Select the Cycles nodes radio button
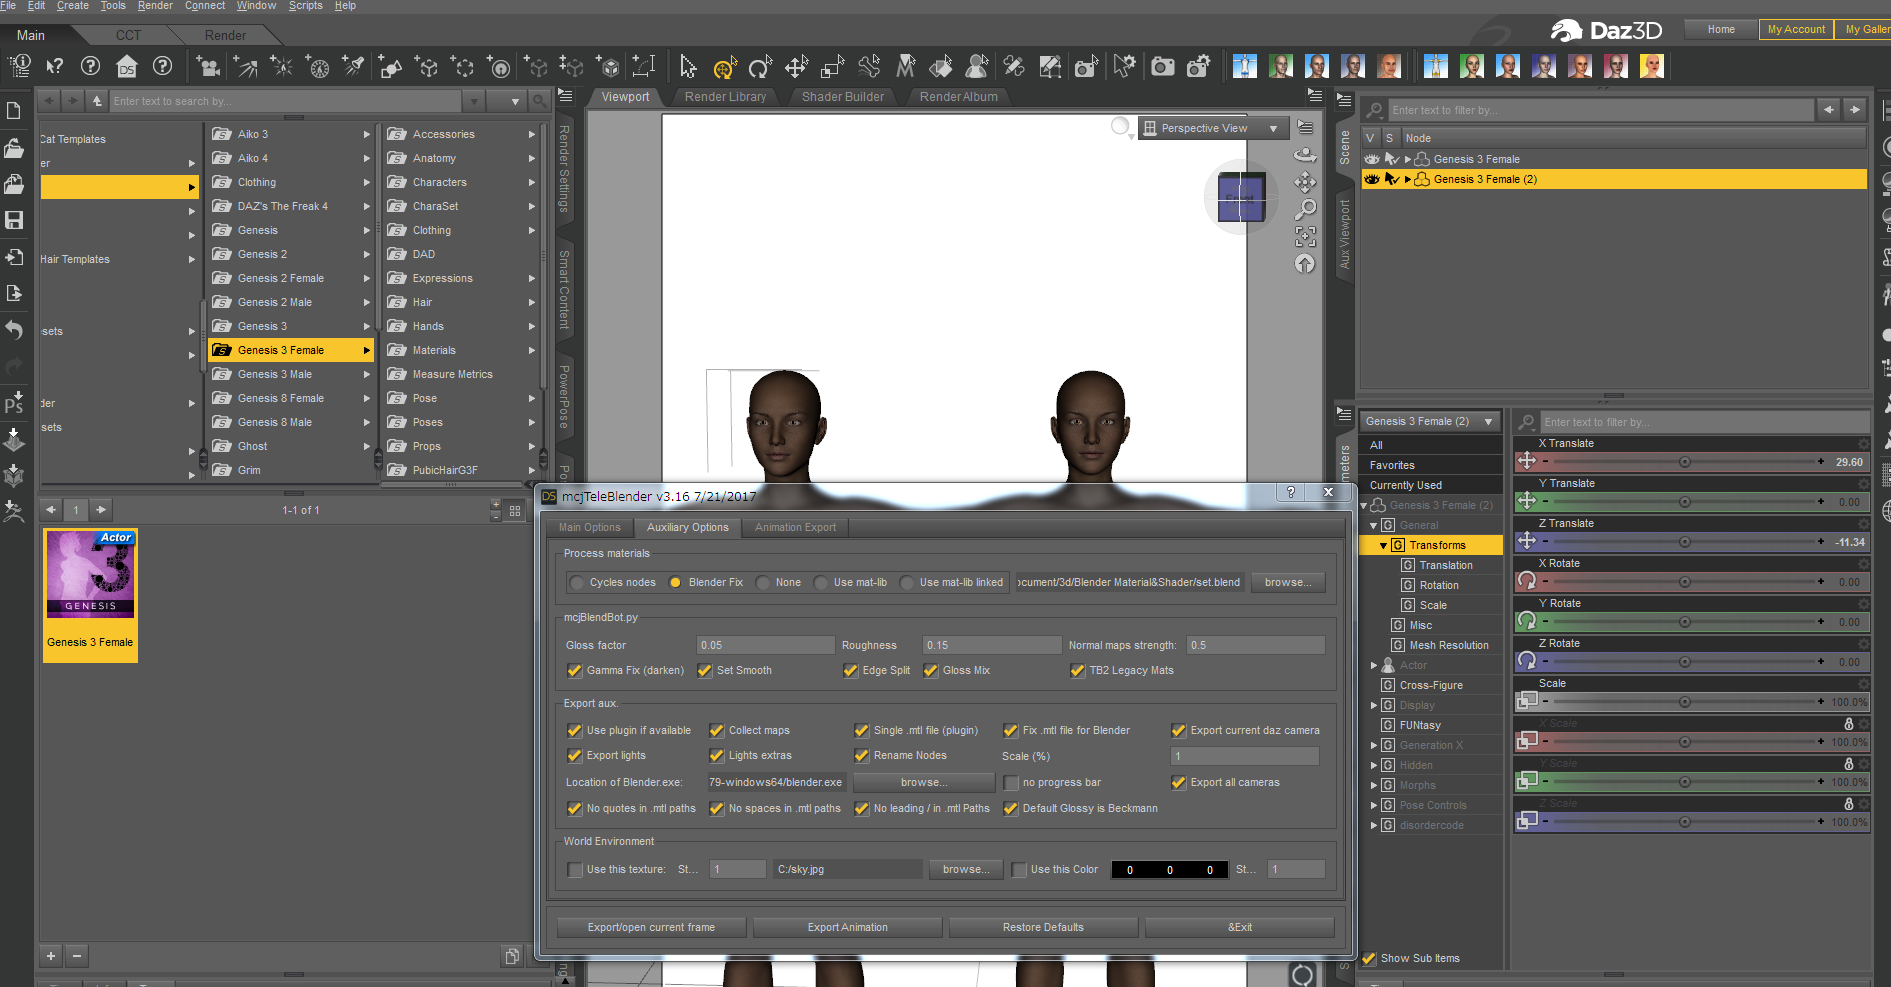1891x987 pixels. pos(577,583)
